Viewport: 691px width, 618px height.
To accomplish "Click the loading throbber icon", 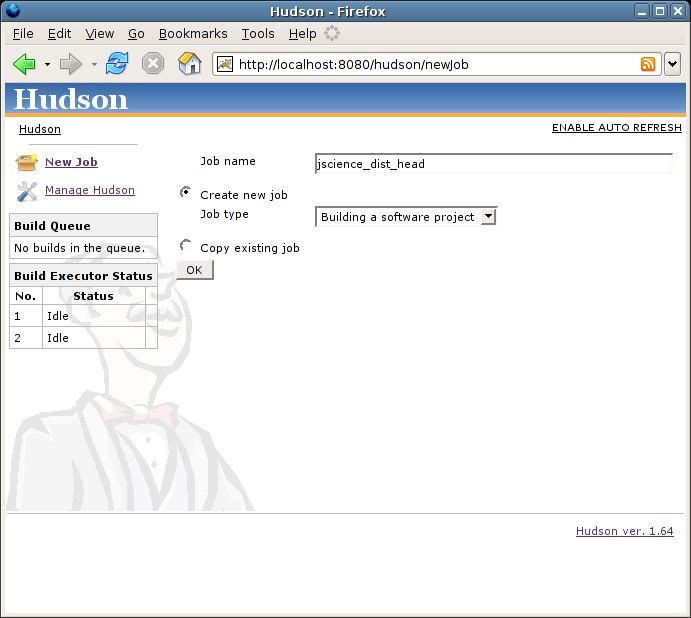I will click(x=332, y=33).
